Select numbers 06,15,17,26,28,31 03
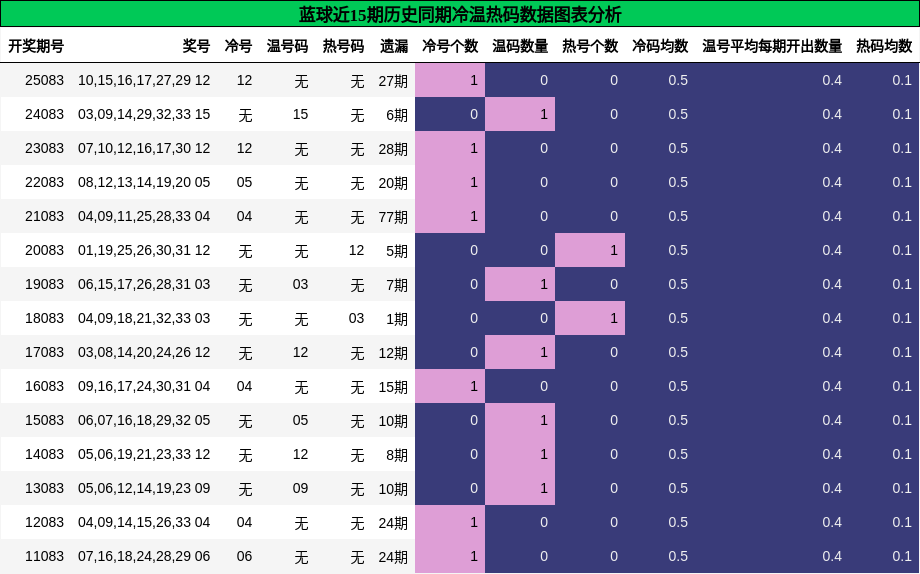 click(144, 285)
